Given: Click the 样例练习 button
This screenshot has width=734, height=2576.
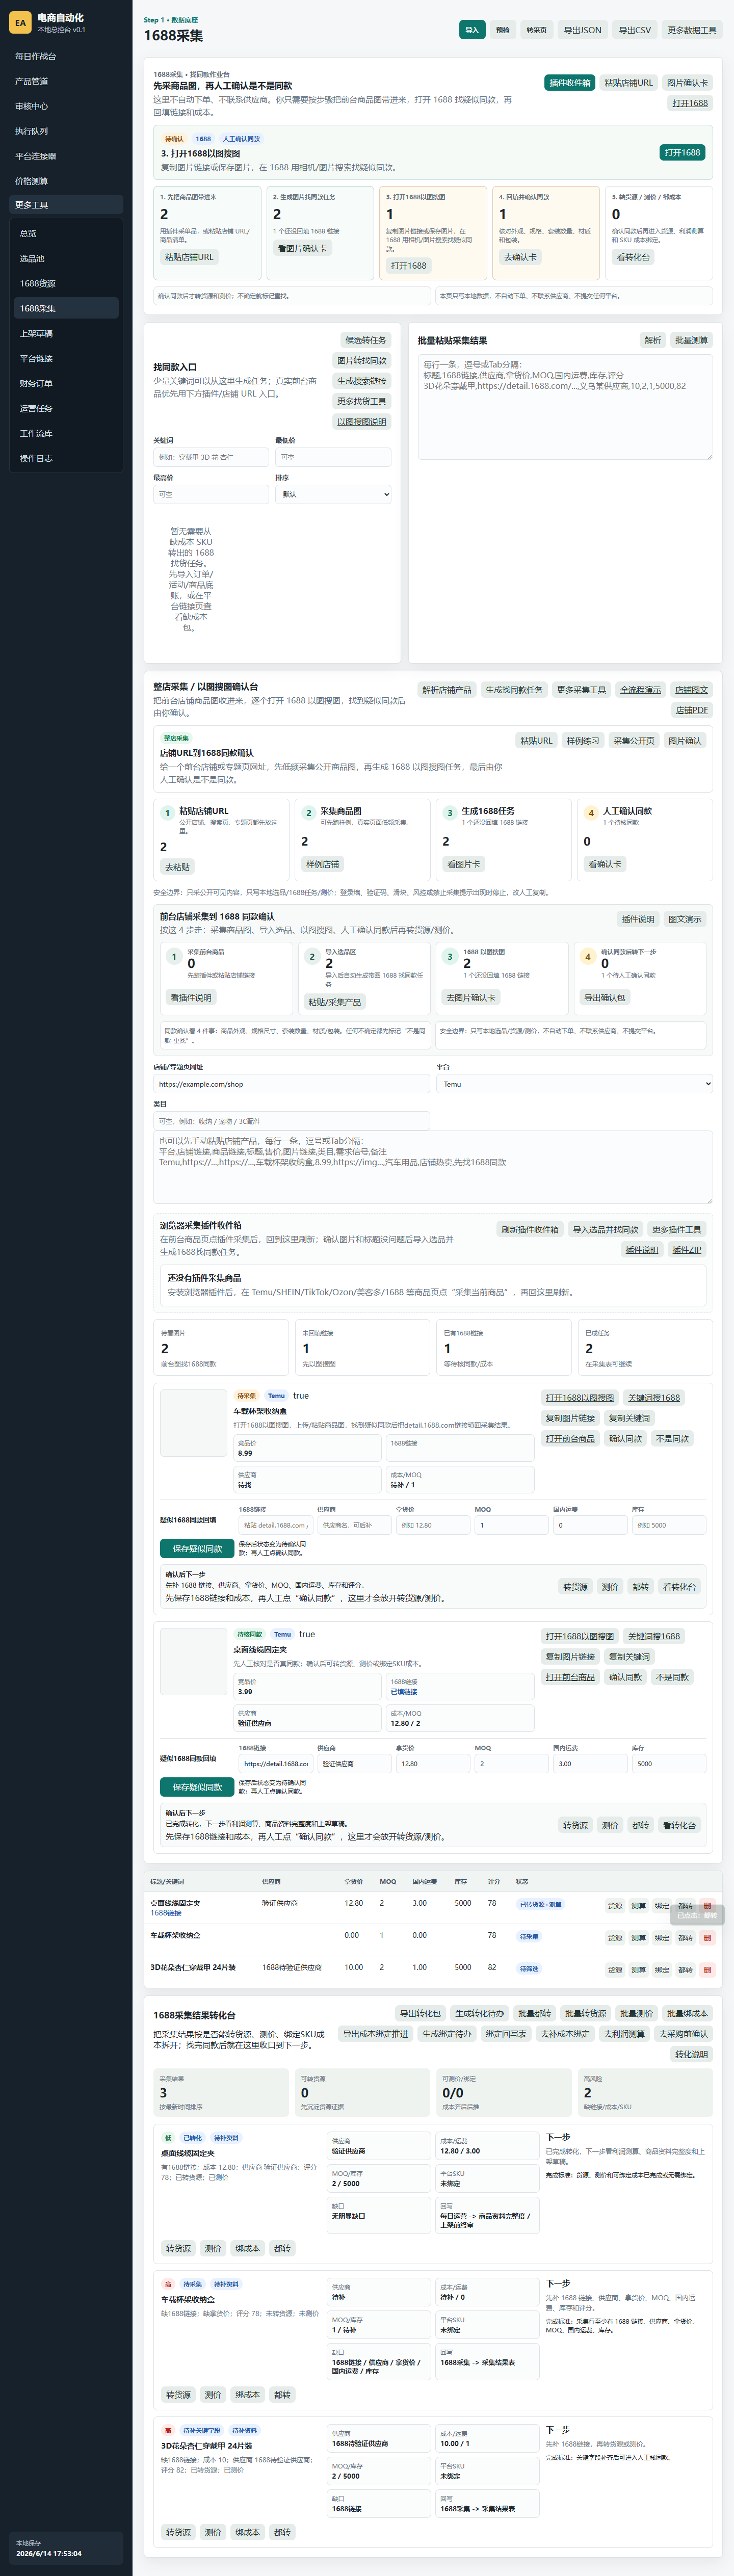Looking at the screenshot, I should point(583,741).
